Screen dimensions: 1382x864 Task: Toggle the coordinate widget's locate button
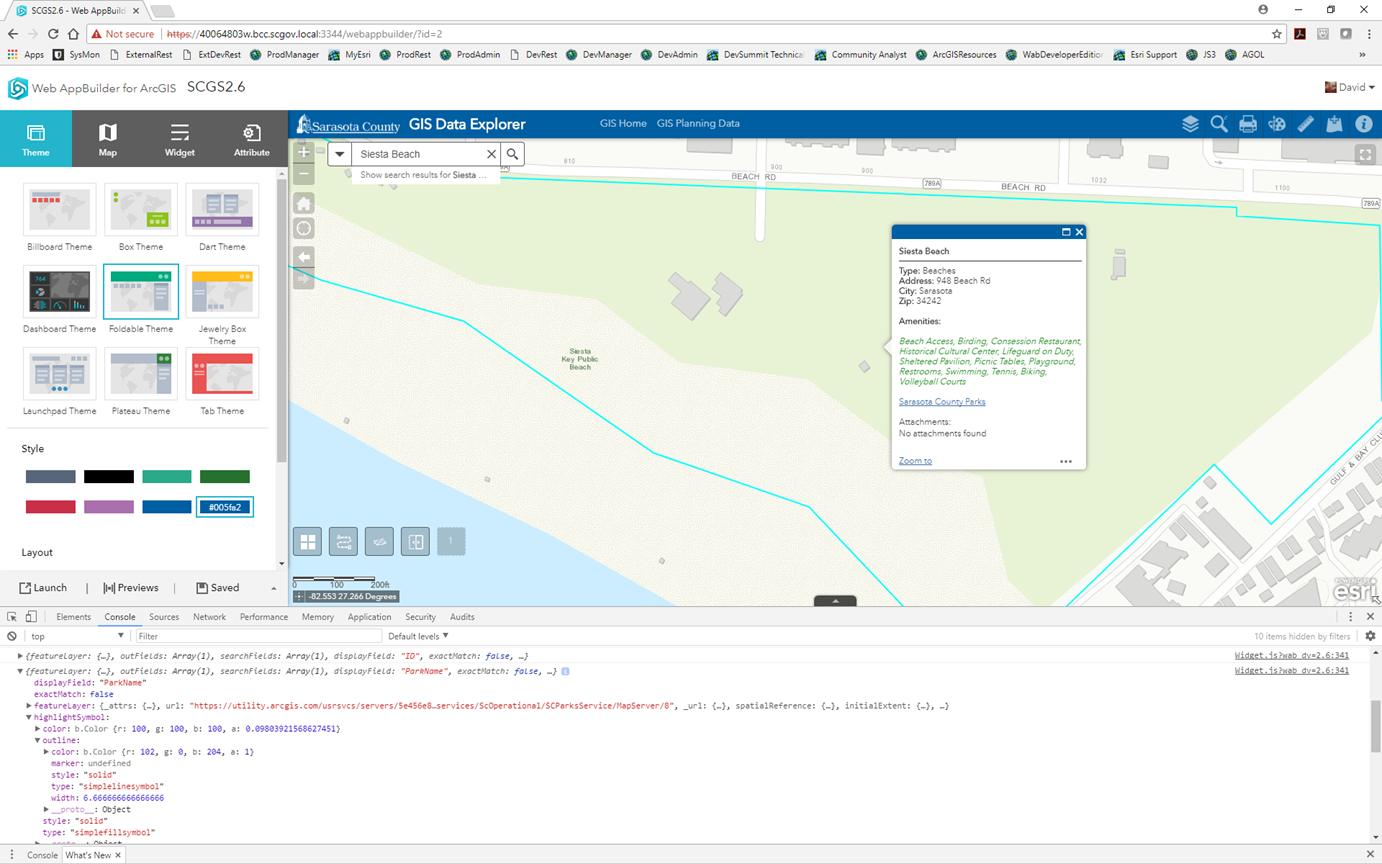299,596
